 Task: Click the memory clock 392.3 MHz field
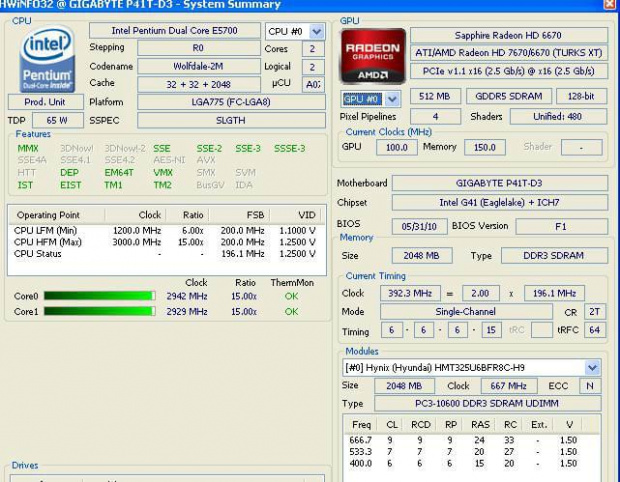[x=410, y=293]
